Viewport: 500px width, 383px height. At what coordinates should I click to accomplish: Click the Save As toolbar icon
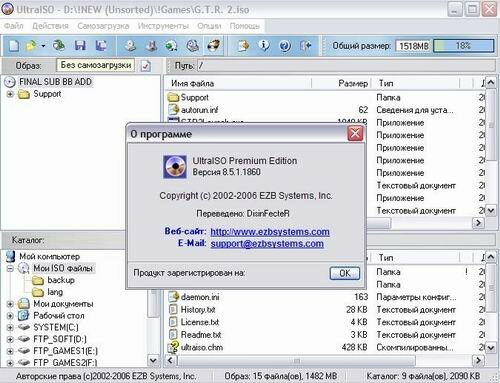click(101, 45)
